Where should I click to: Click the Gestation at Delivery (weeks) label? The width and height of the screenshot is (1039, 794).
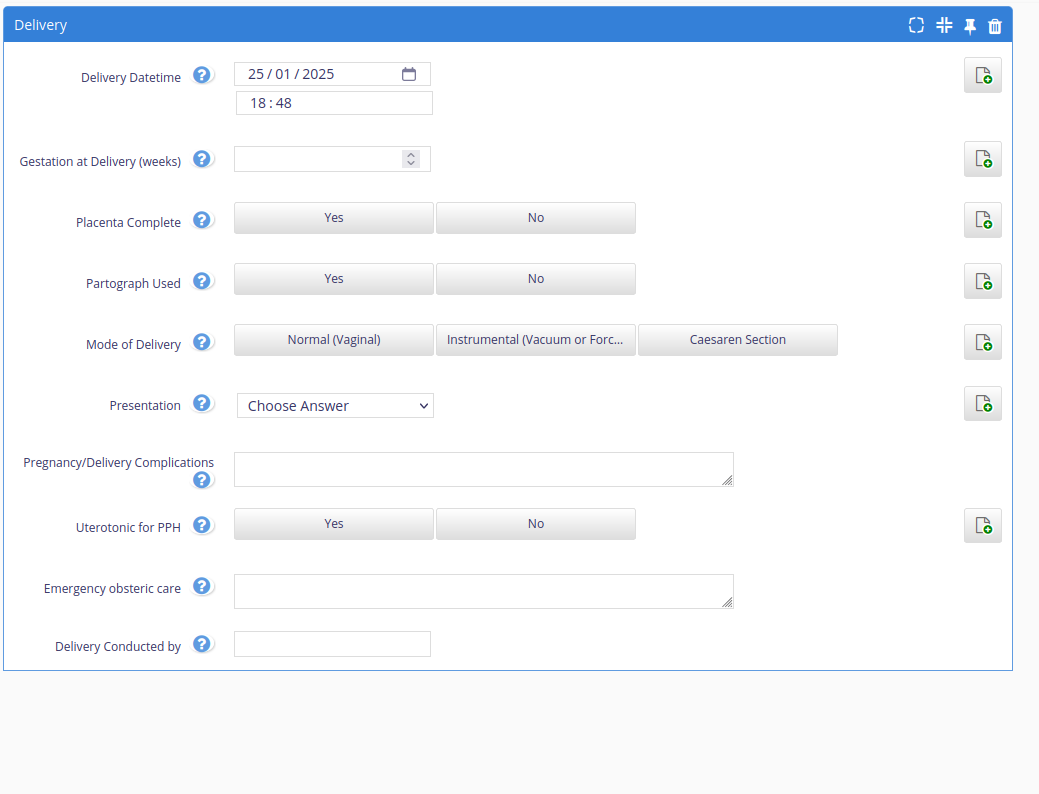point(100,162)
